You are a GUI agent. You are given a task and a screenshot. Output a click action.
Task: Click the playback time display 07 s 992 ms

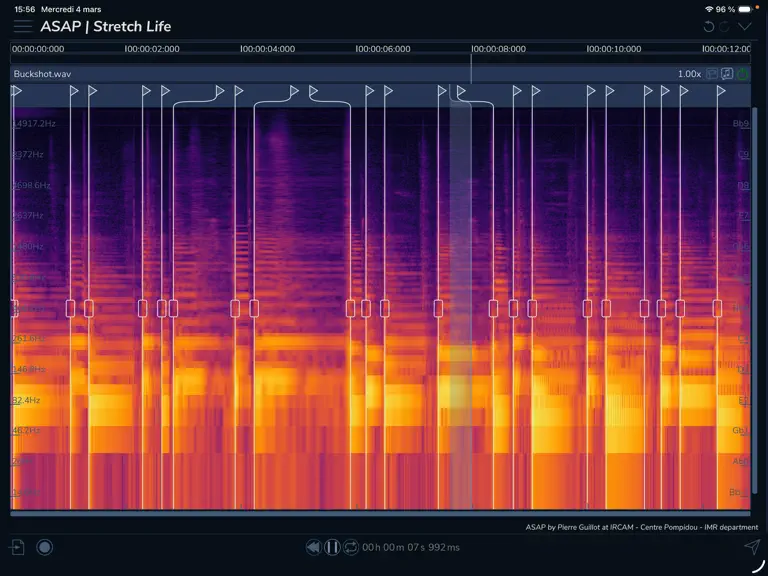click(411, 547)
